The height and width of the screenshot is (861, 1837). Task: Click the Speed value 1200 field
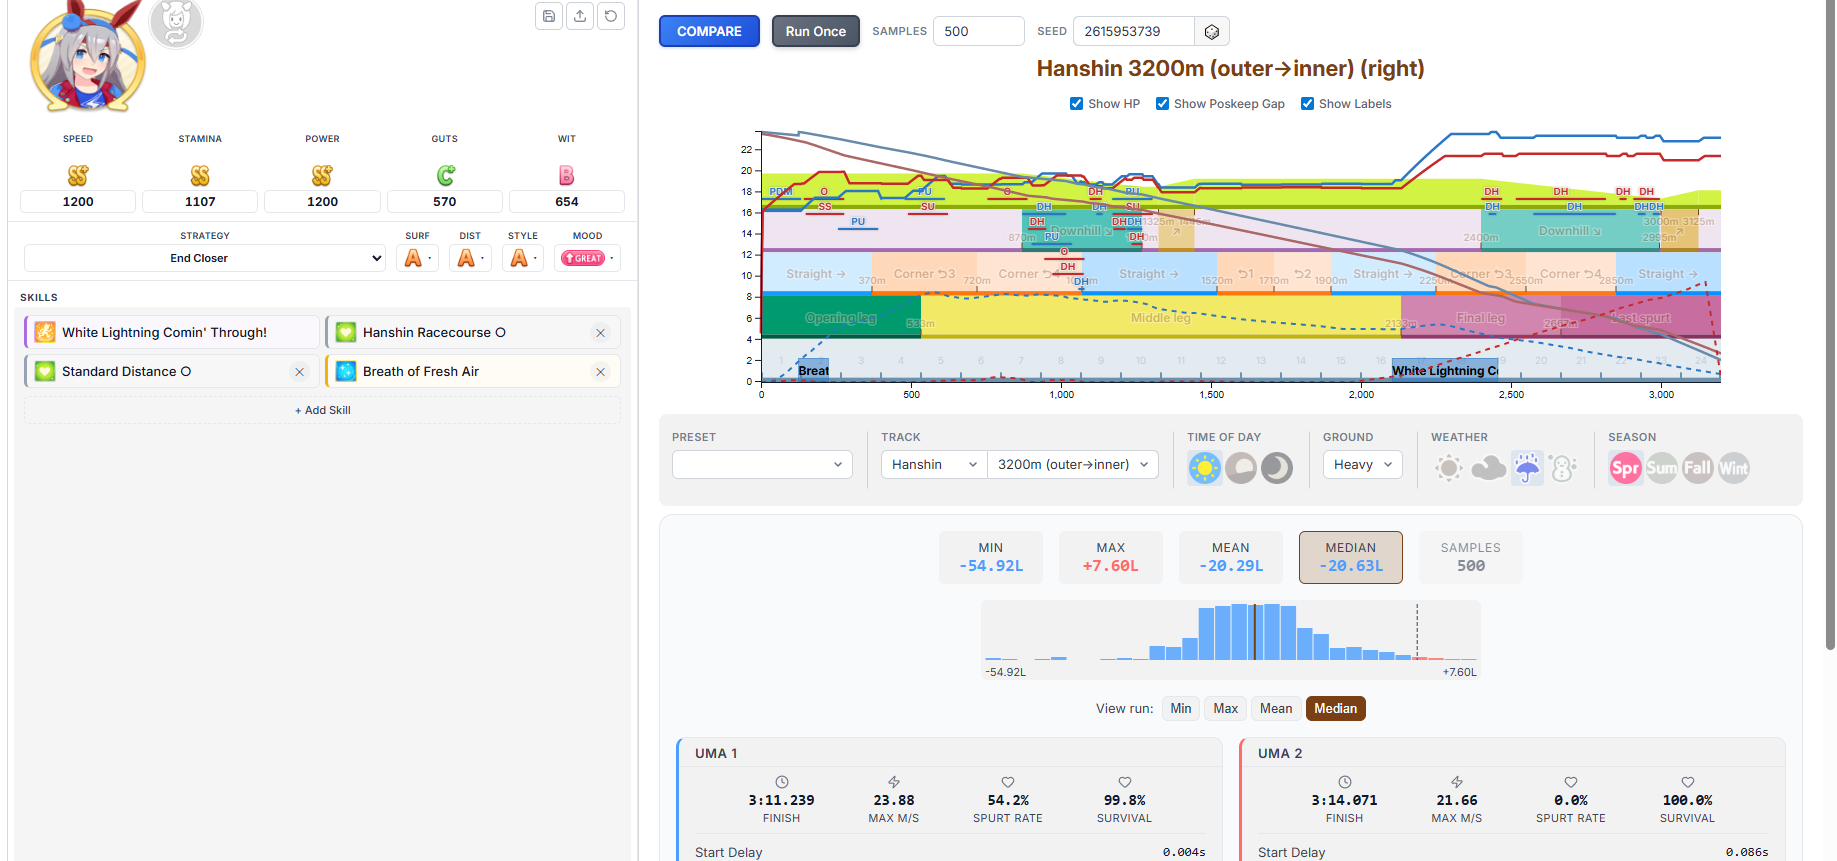coord(78,202)
